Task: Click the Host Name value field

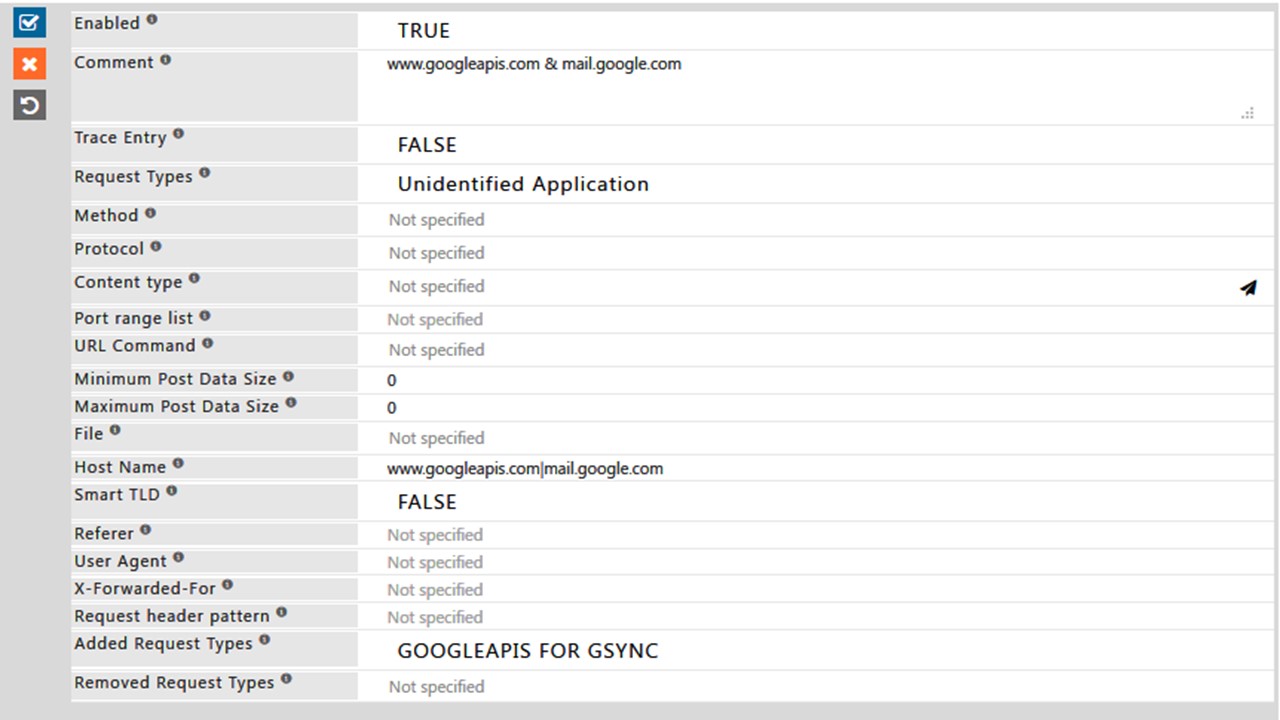Action: 525,468
